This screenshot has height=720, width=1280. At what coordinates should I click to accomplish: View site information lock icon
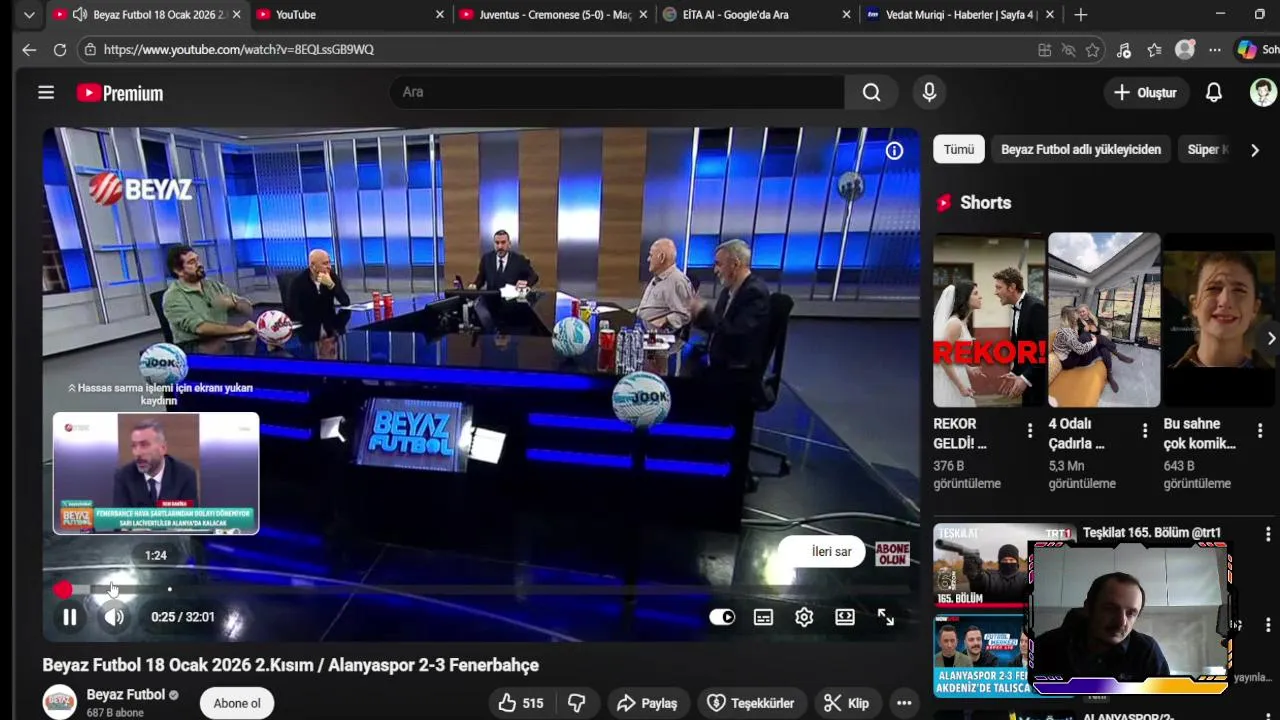pos(91,49)
